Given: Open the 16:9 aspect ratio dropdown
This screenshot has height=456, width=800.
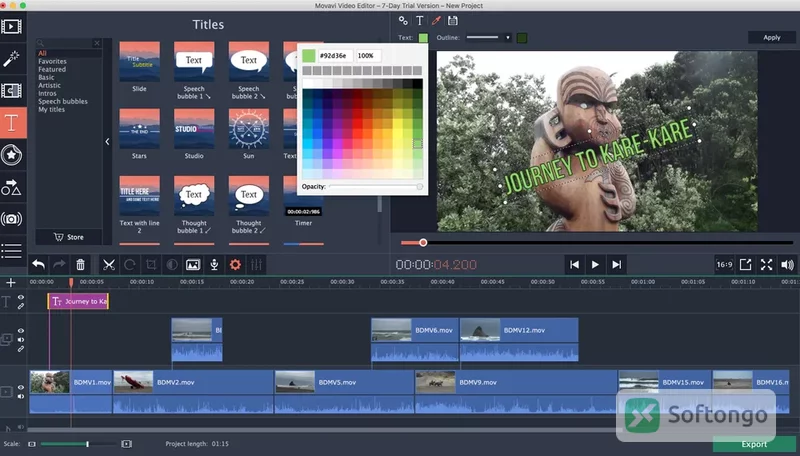Looking at the screenshot, I should (724, 264).
